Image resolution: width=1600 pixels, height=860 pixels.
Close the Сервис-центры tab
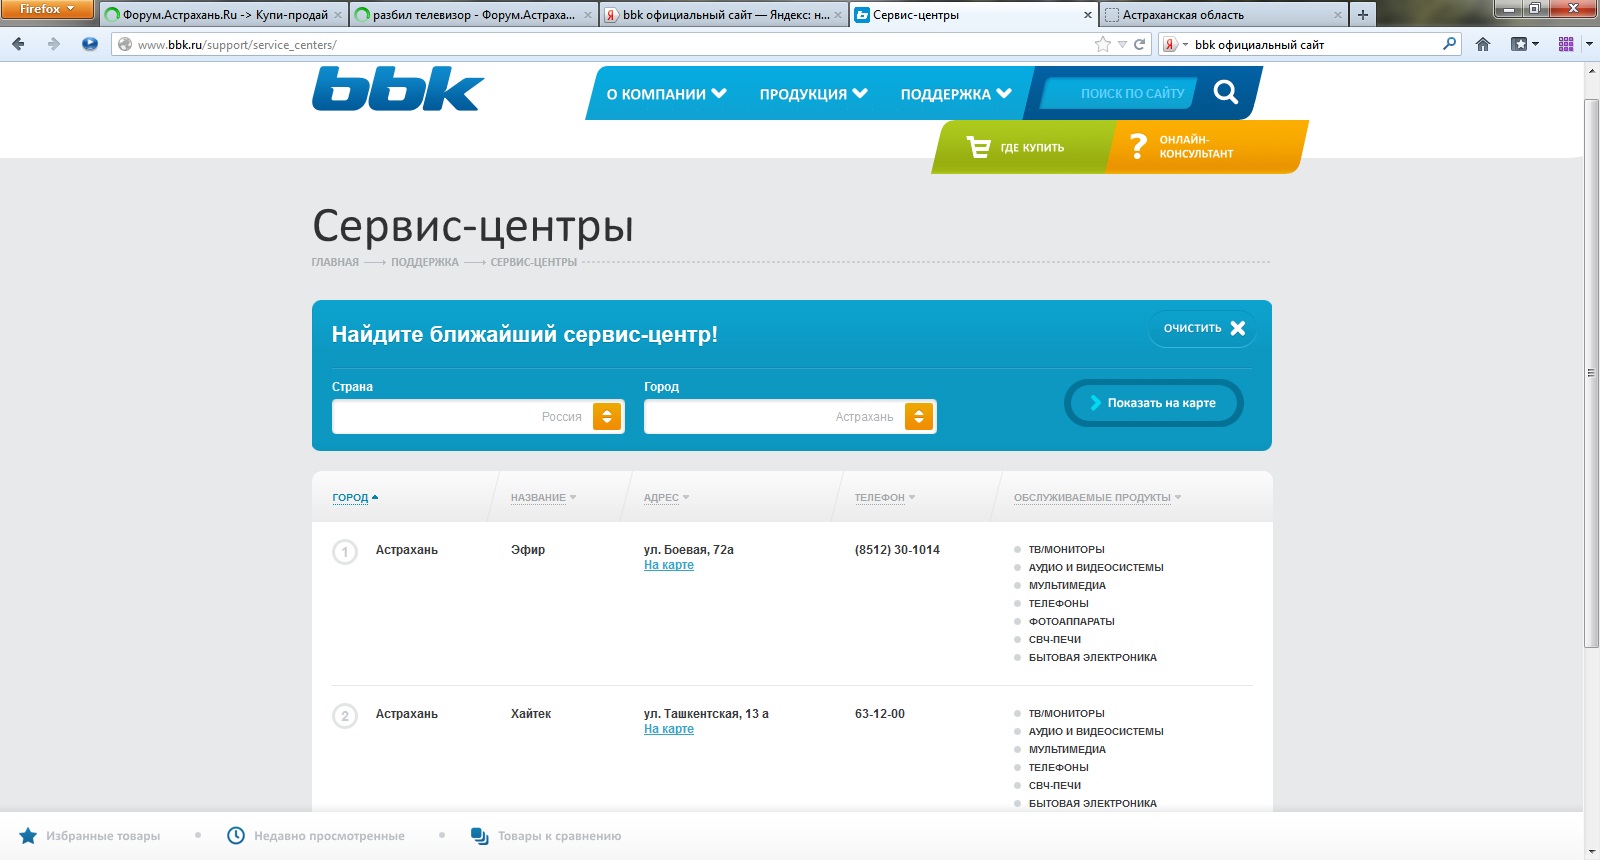click(1088, 15)
